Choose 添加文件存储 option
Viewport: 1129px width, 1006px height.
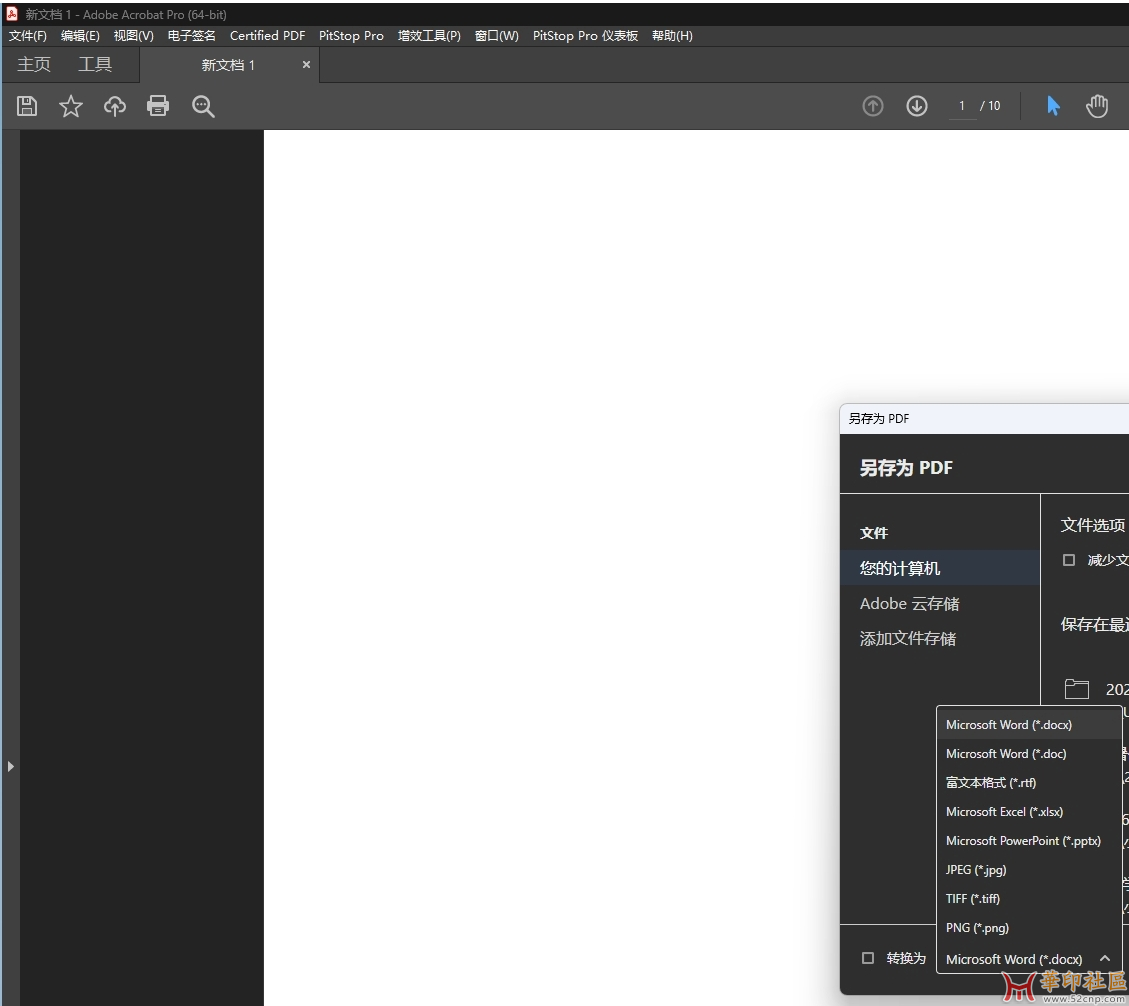point(907,639)
